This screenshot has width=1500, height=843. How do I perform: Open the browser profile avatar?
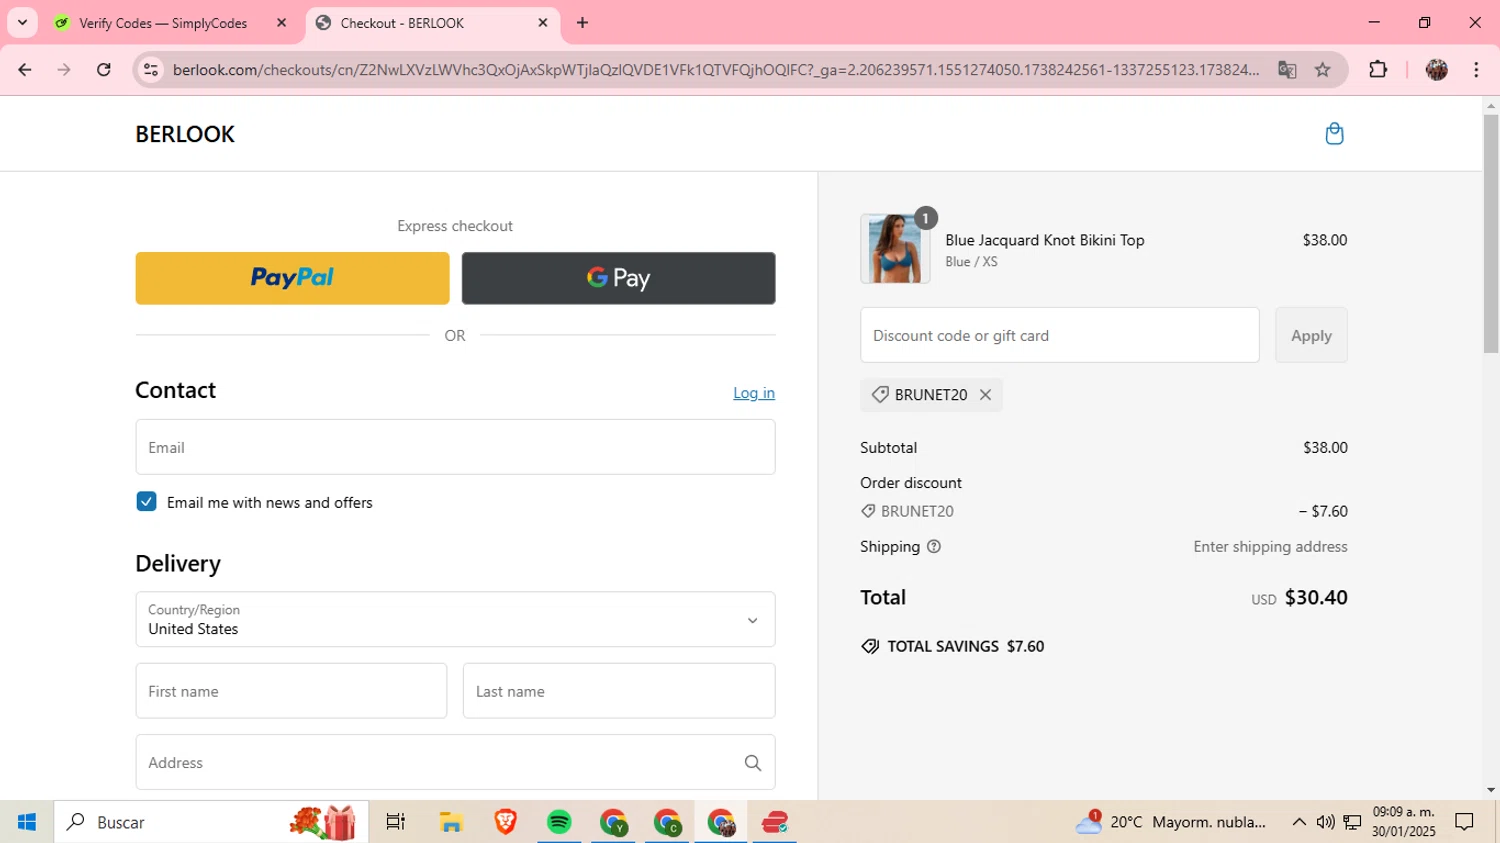tap(1437, 70)
